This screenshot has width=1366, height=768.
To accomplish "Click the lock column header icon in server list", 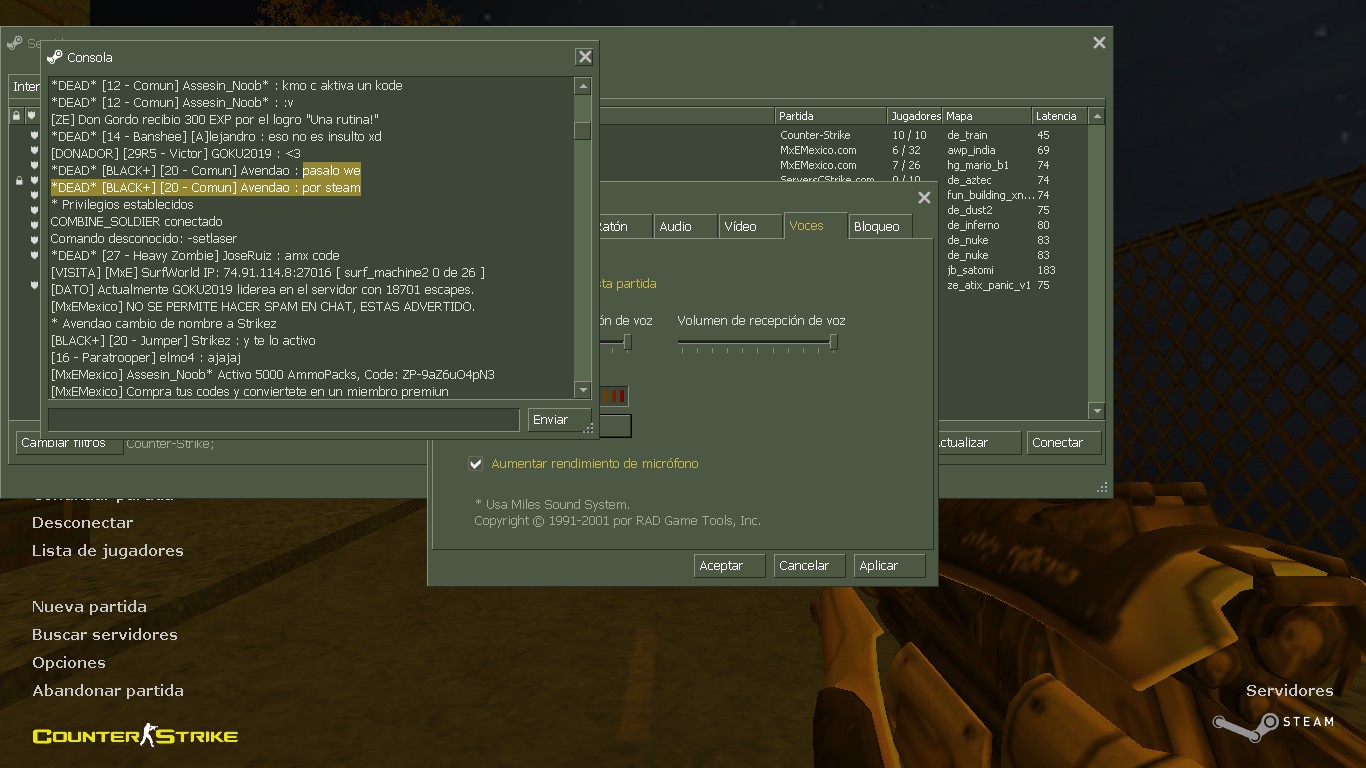I will 16,116.
